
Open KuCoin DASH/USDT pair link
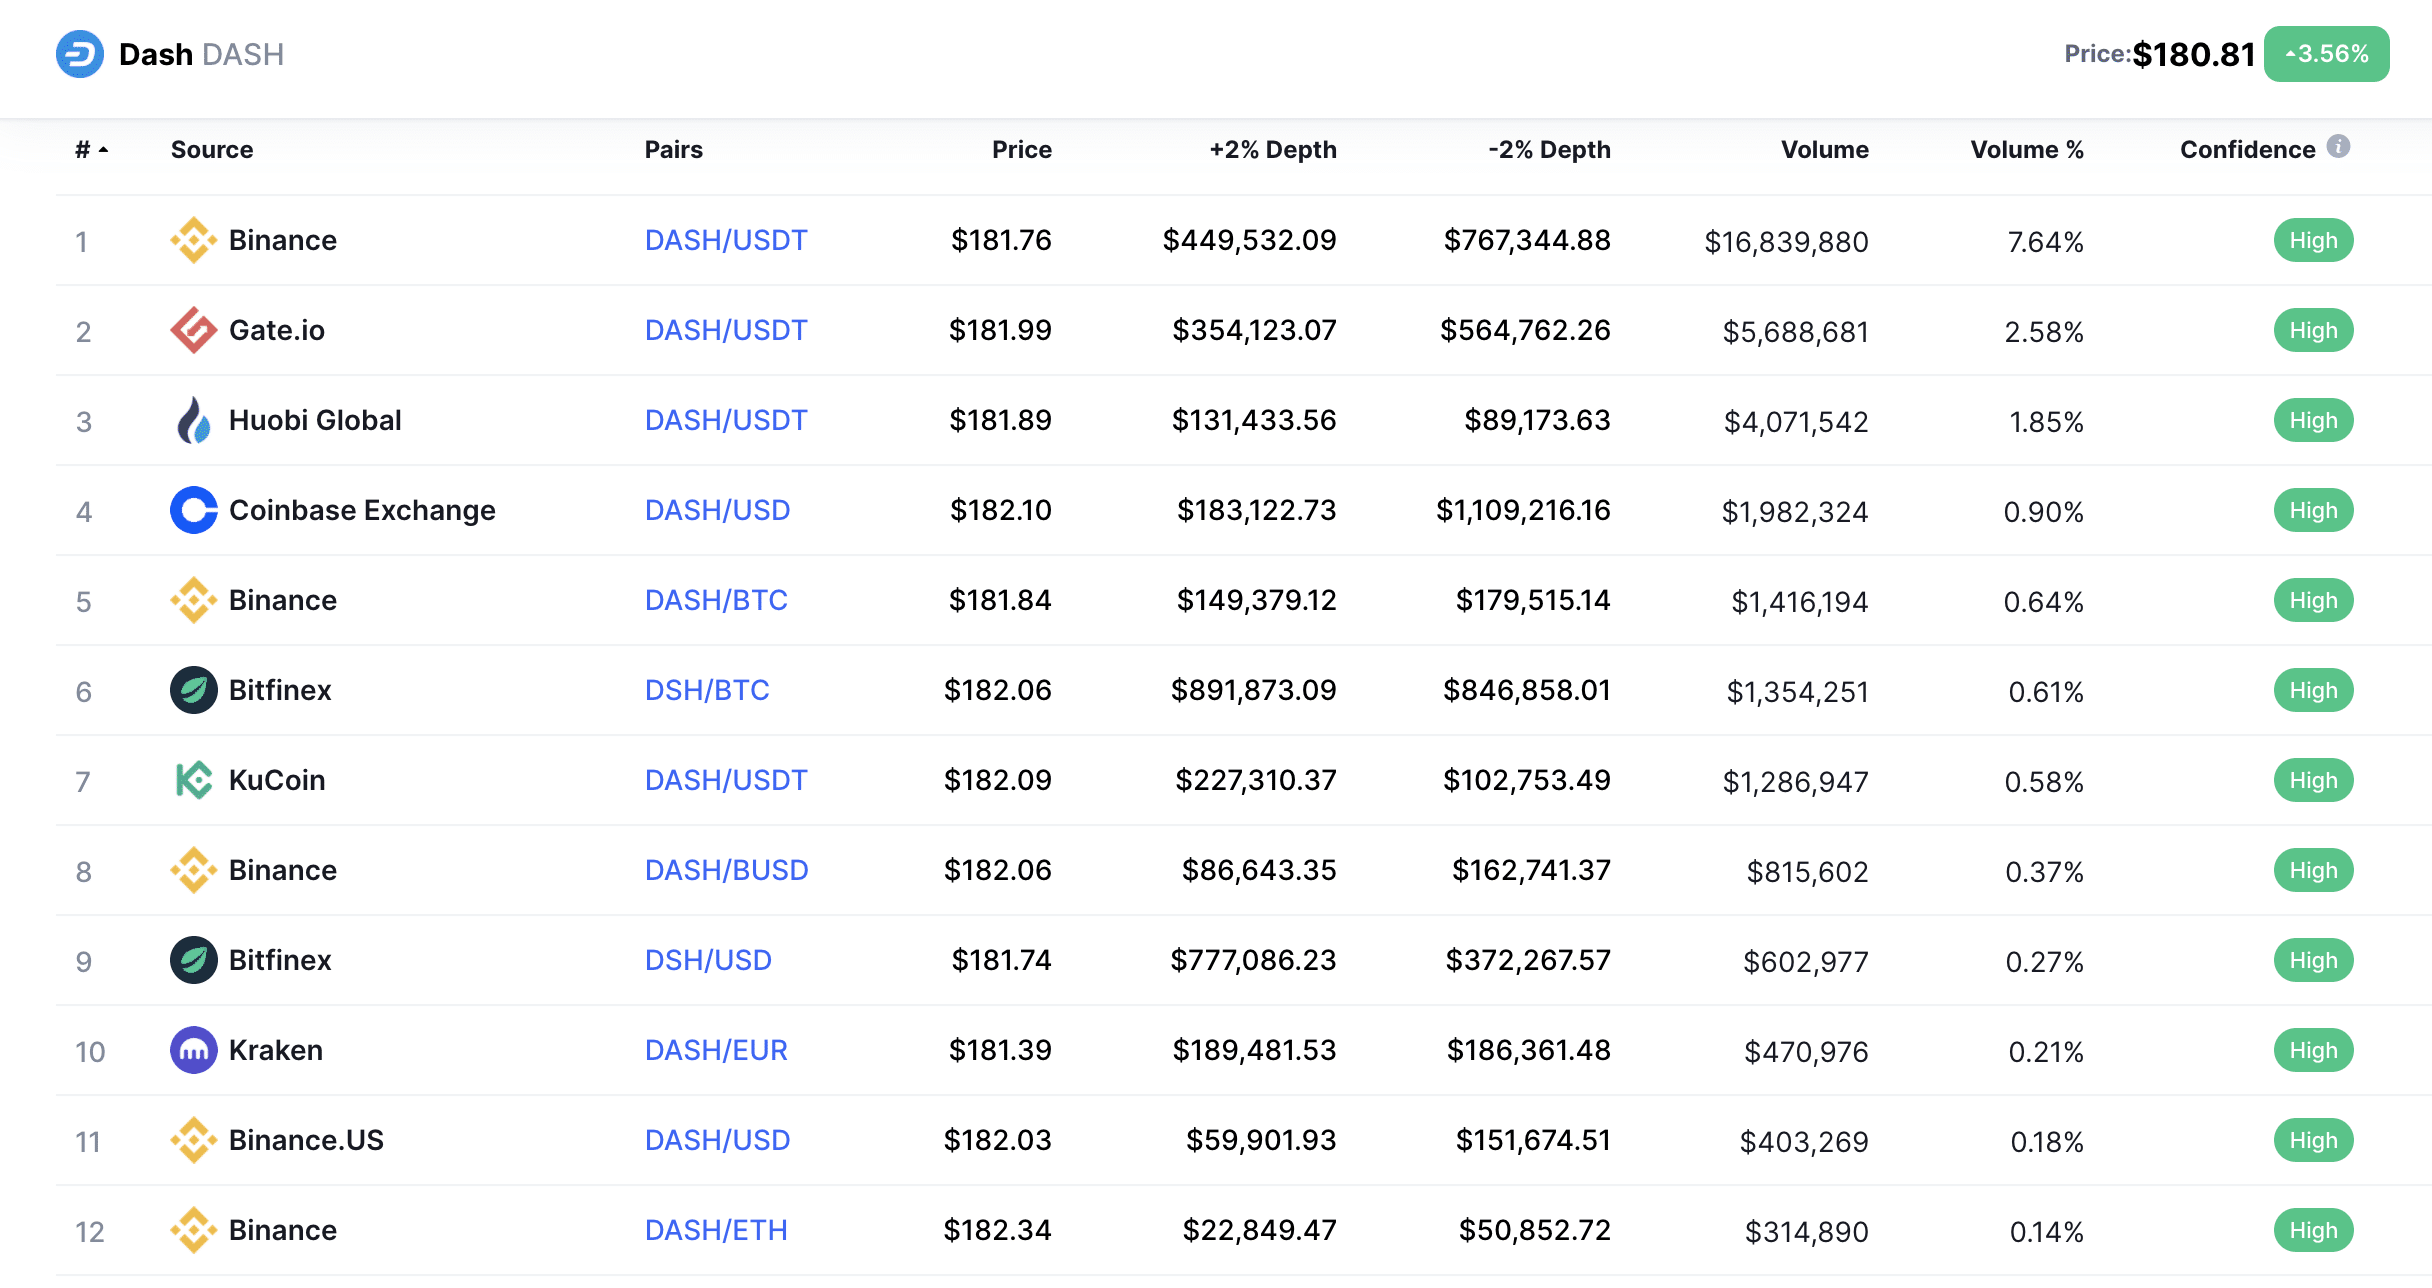pos(726,780)
